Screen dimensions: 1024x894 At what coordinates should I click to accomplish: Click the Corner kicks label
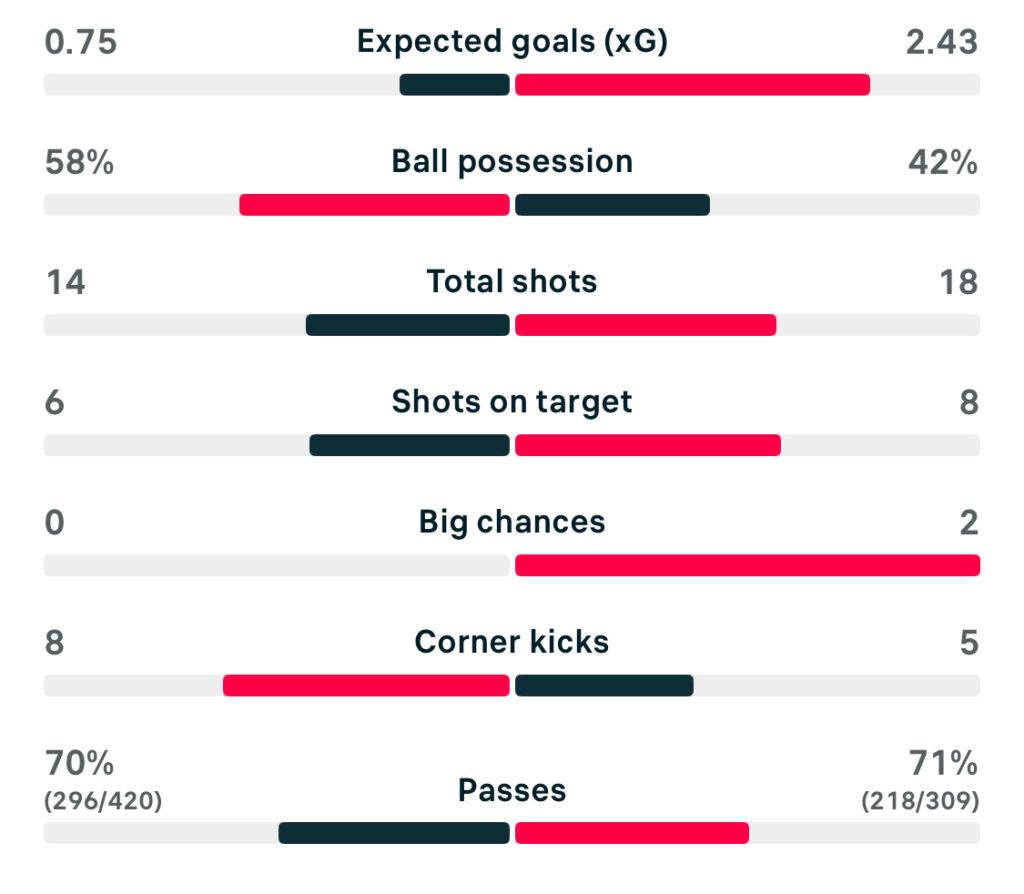pos(512,642)
